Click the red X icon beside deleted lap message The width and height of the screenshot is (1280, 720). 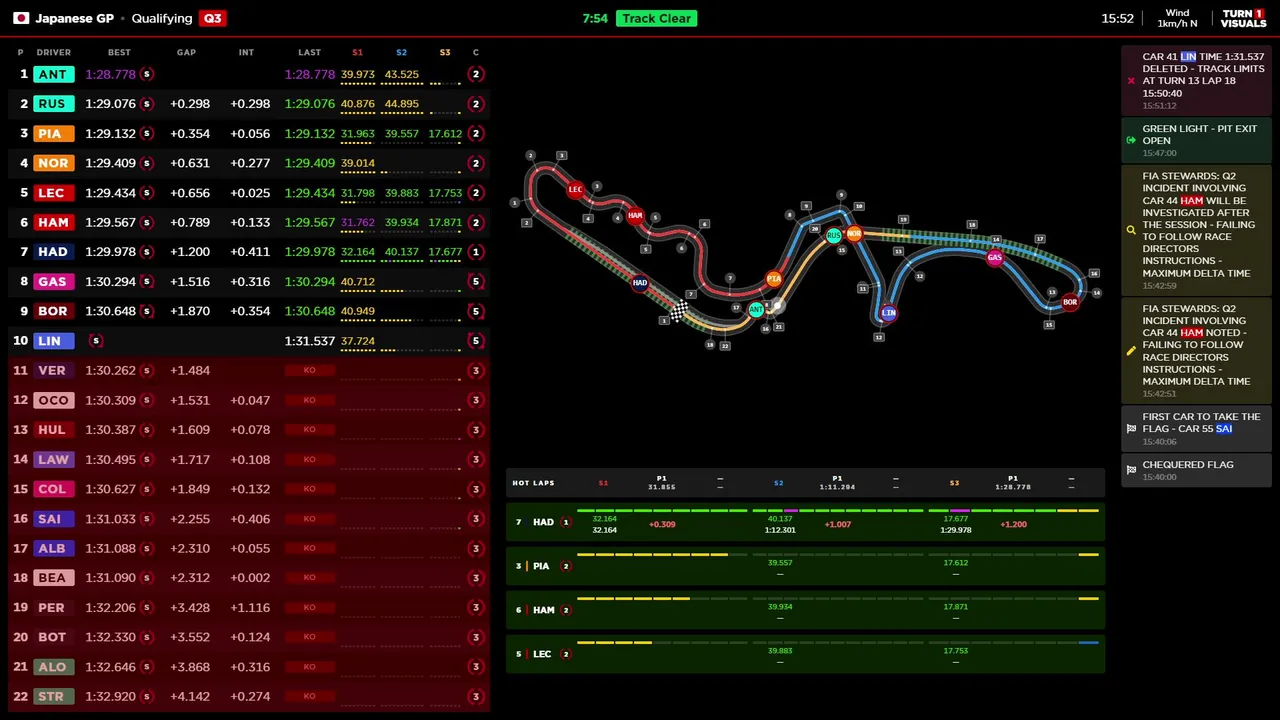1131,81
